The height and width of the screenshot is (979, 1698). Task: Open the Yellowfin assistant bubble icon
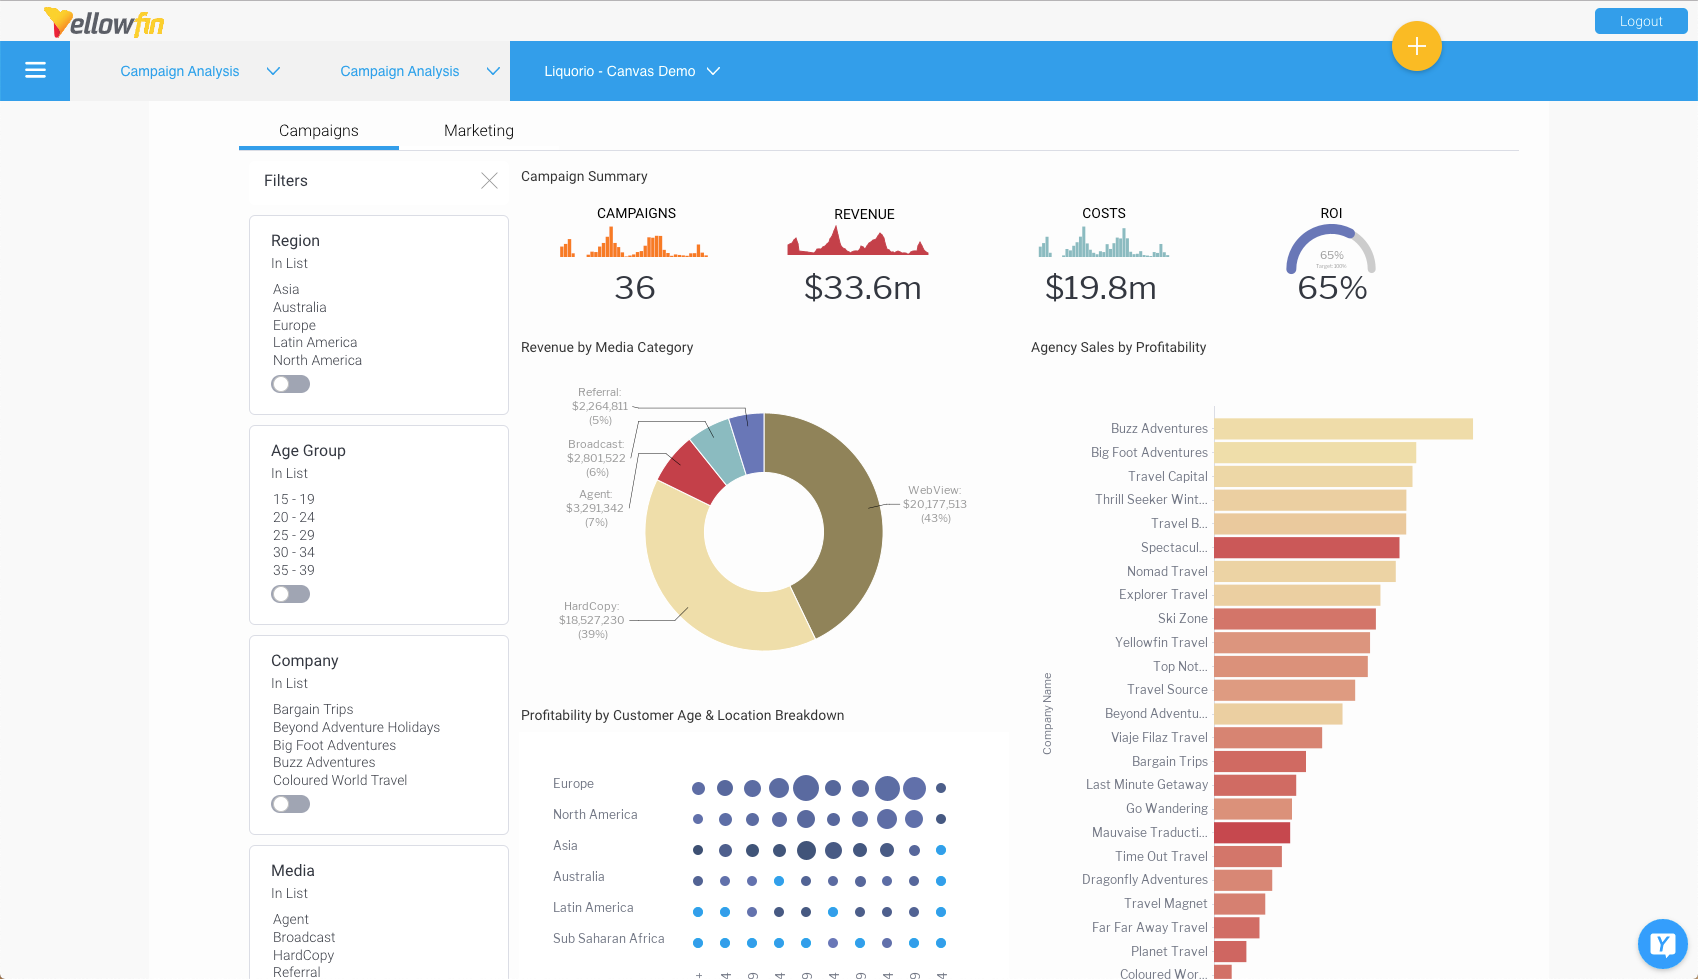pyautogui.click(x=1661, y=943)
